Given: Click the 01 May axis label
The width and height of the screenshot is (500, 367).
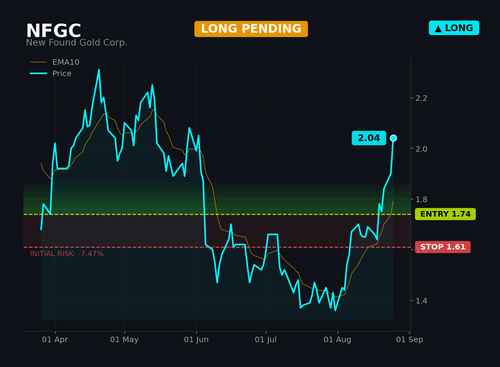Looking at the screenshot, I should click(x=124, y=340).
